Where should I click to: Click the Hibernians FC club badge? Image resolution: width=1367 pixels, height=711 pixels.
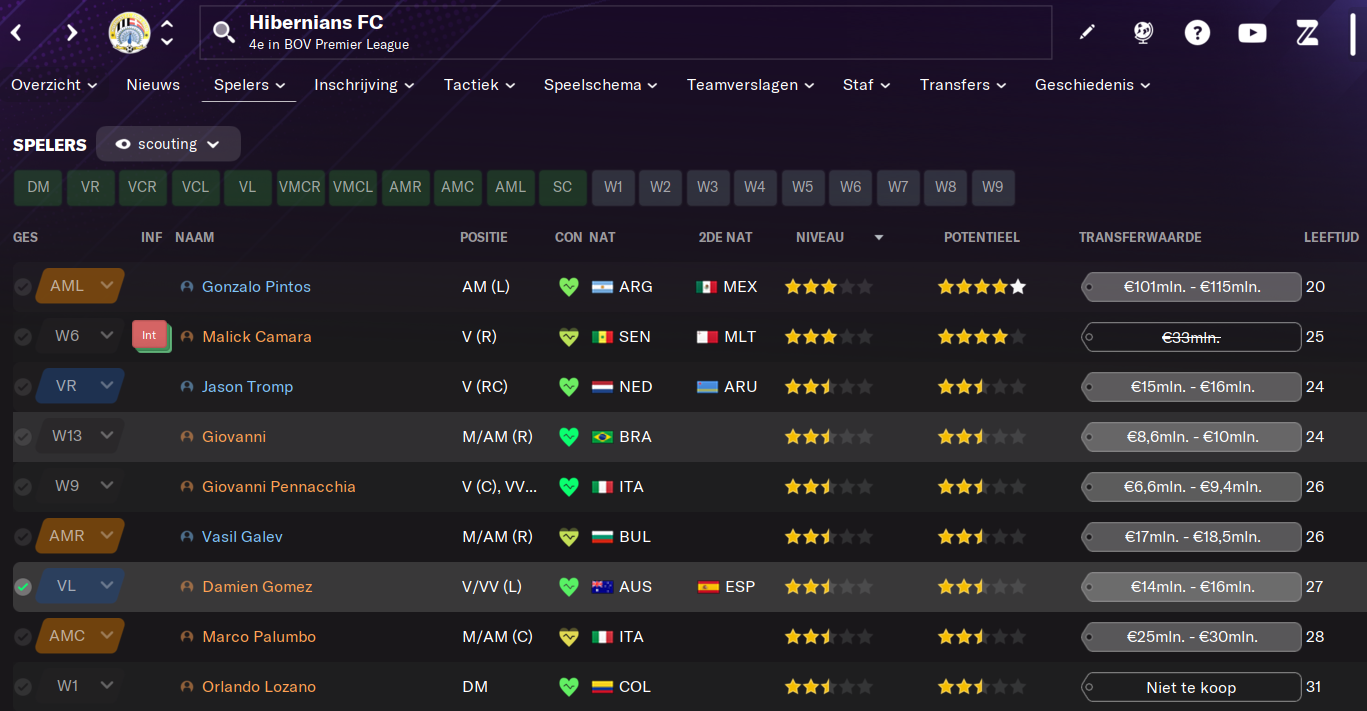point(129,33)
